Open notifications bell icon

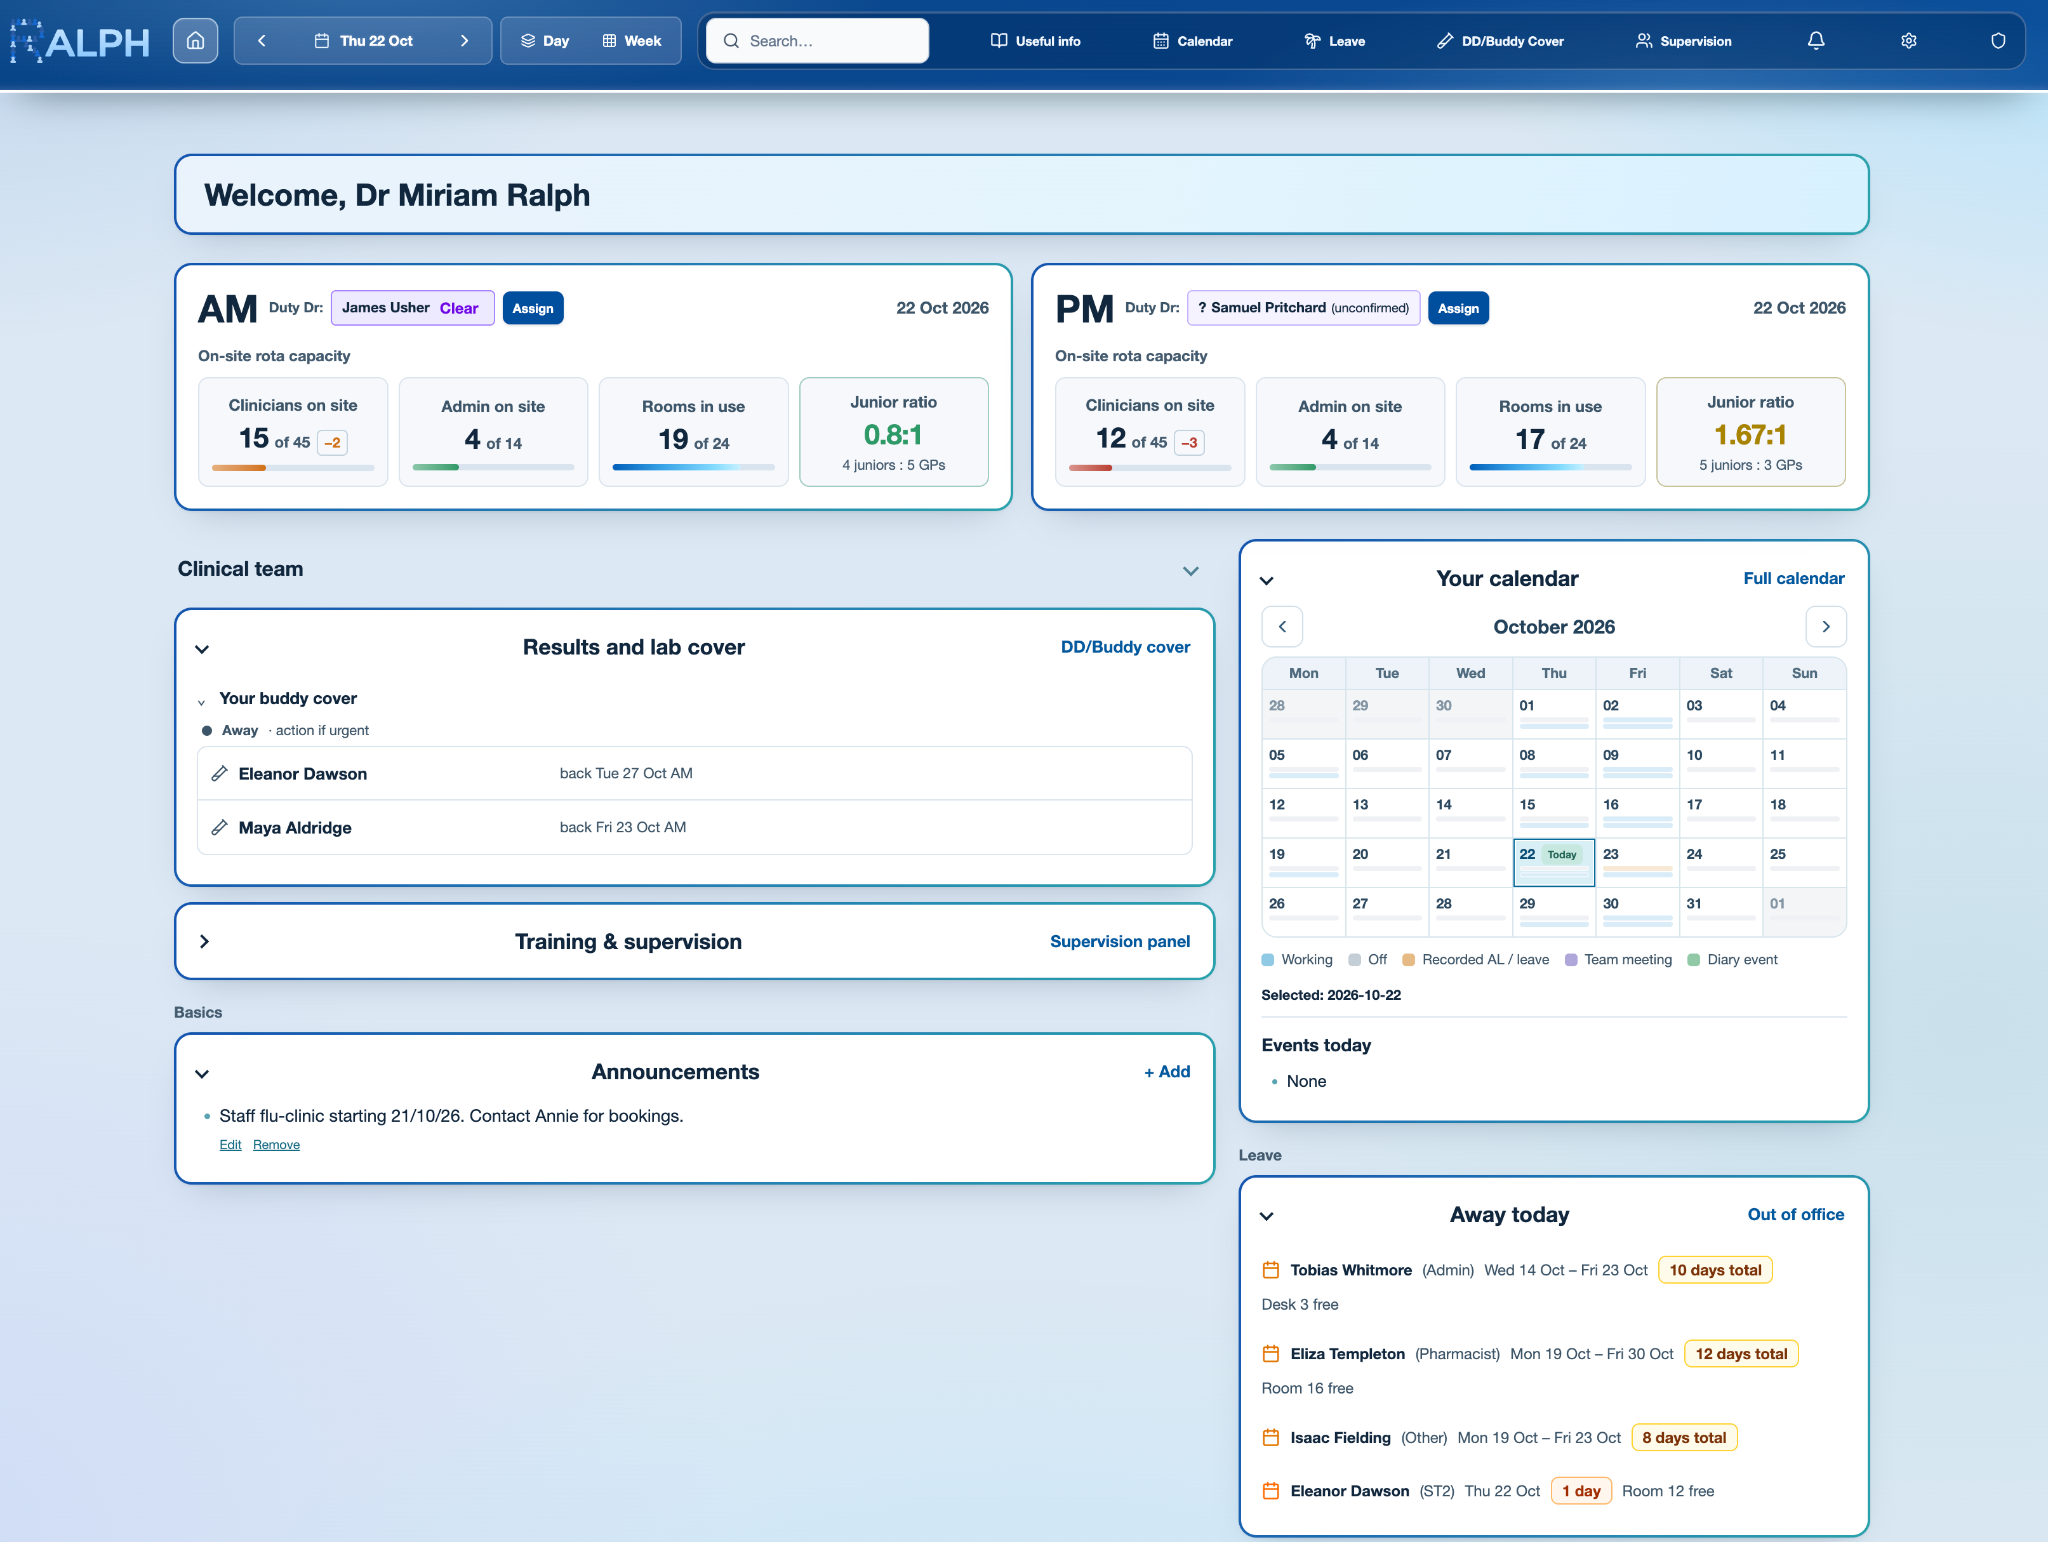[1816, 41]
